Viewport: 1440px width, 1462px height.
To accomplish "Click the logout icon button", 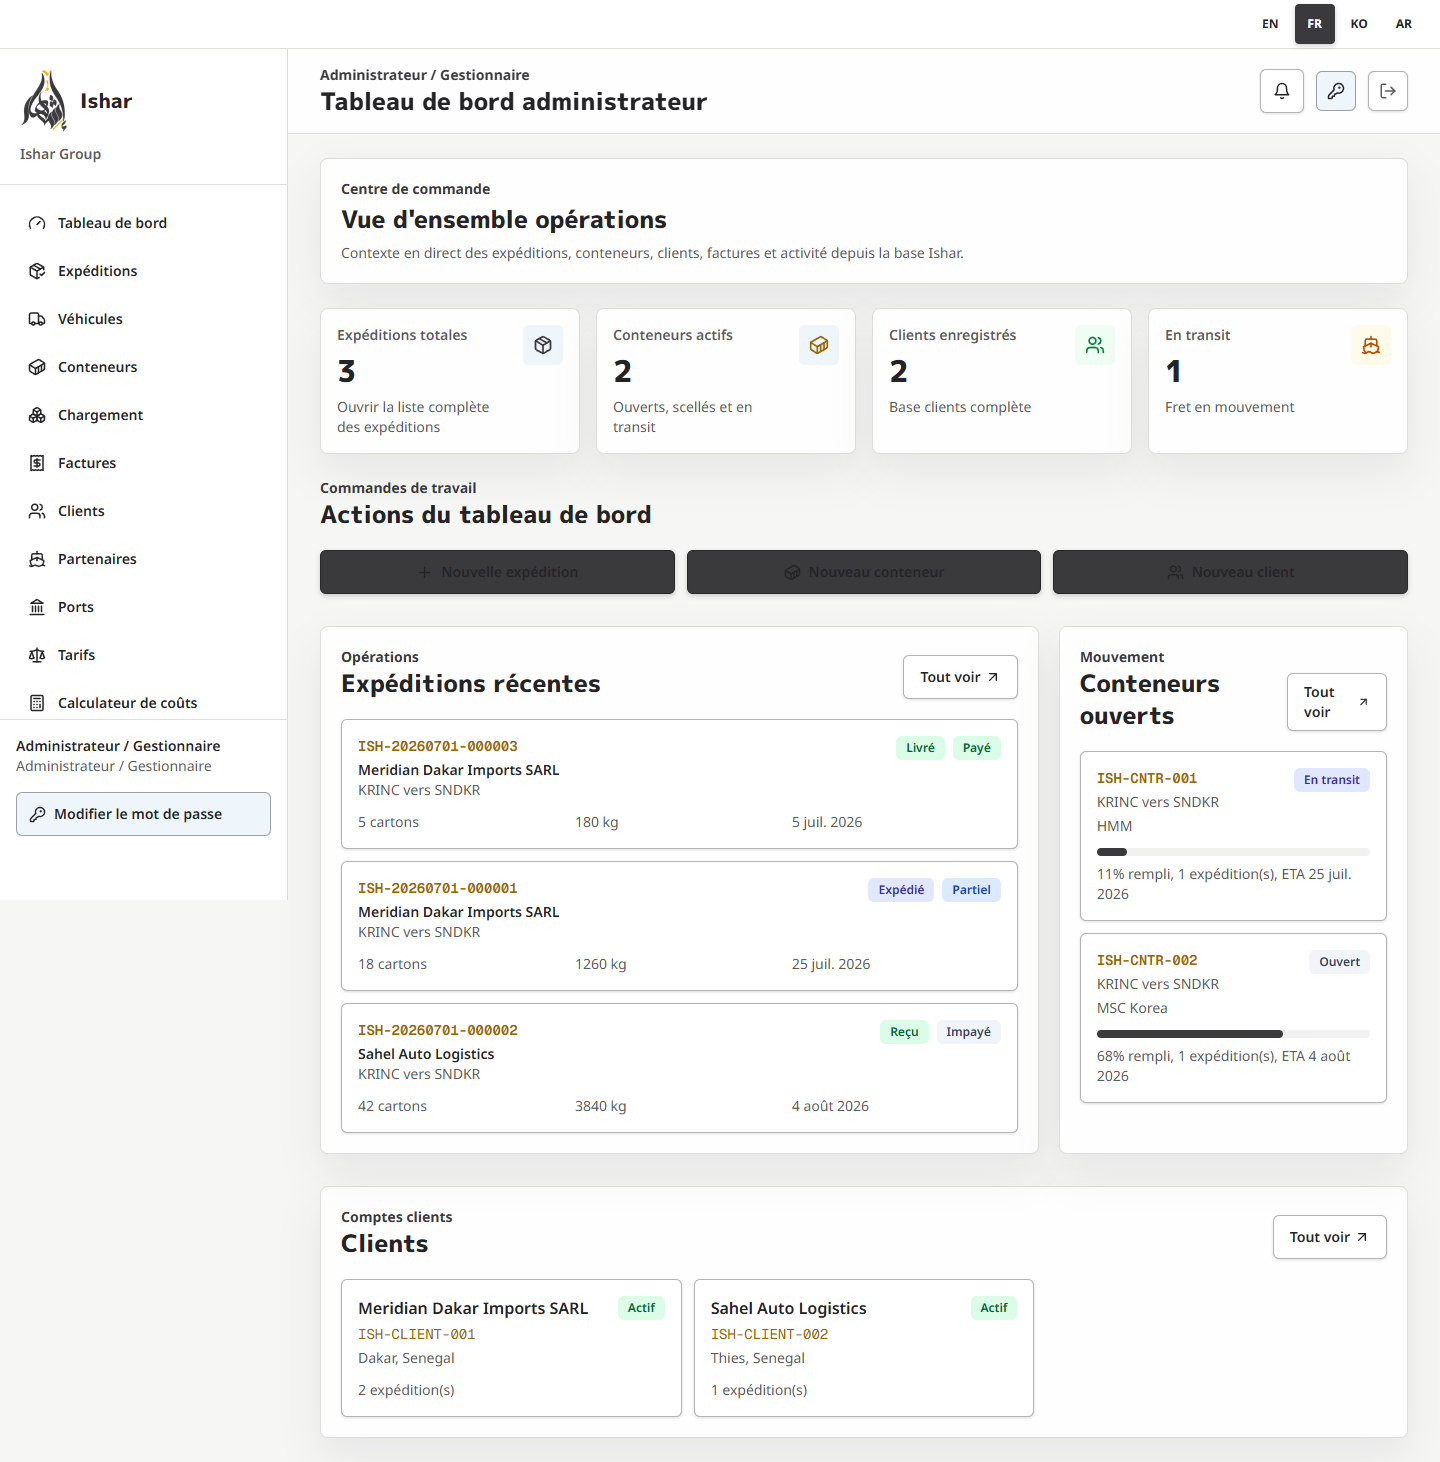I will 1388,91.
